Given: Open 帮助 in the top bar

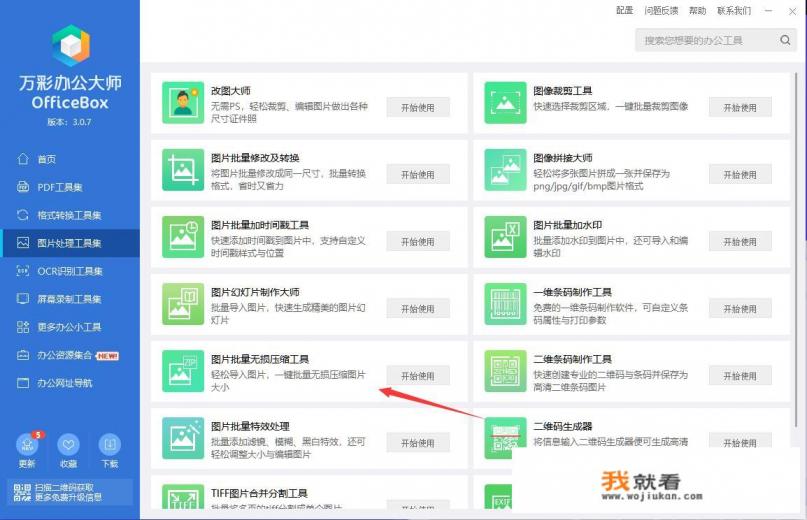Looking at the screenshot, I should coord(697,10).
